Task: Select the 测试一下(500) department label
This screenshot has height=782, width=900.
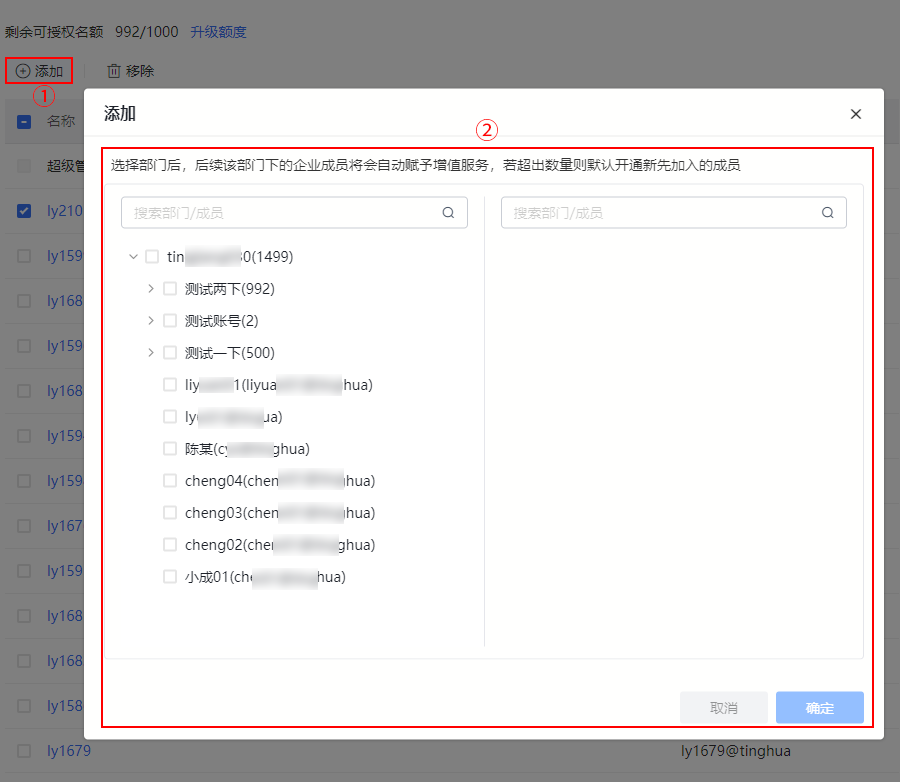Action: click(230, 353)
